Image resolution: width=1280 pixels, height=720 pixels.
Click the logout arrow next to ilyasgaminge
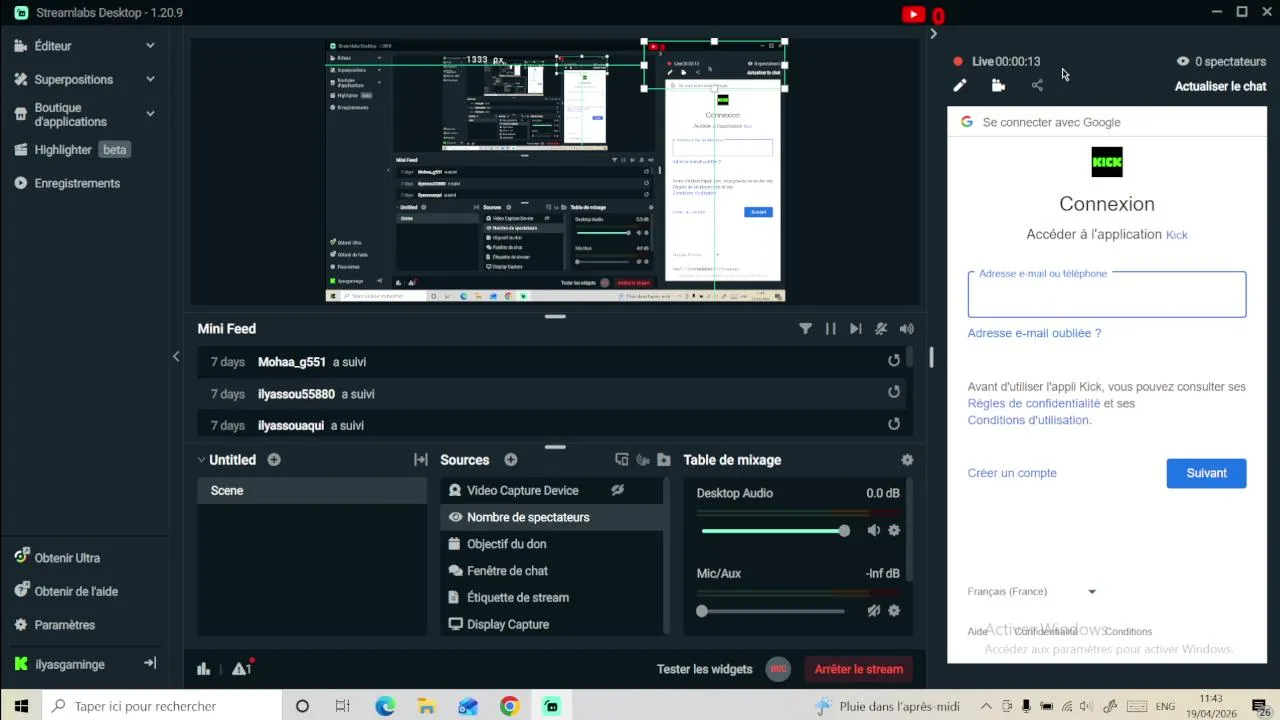click(150, 663)
